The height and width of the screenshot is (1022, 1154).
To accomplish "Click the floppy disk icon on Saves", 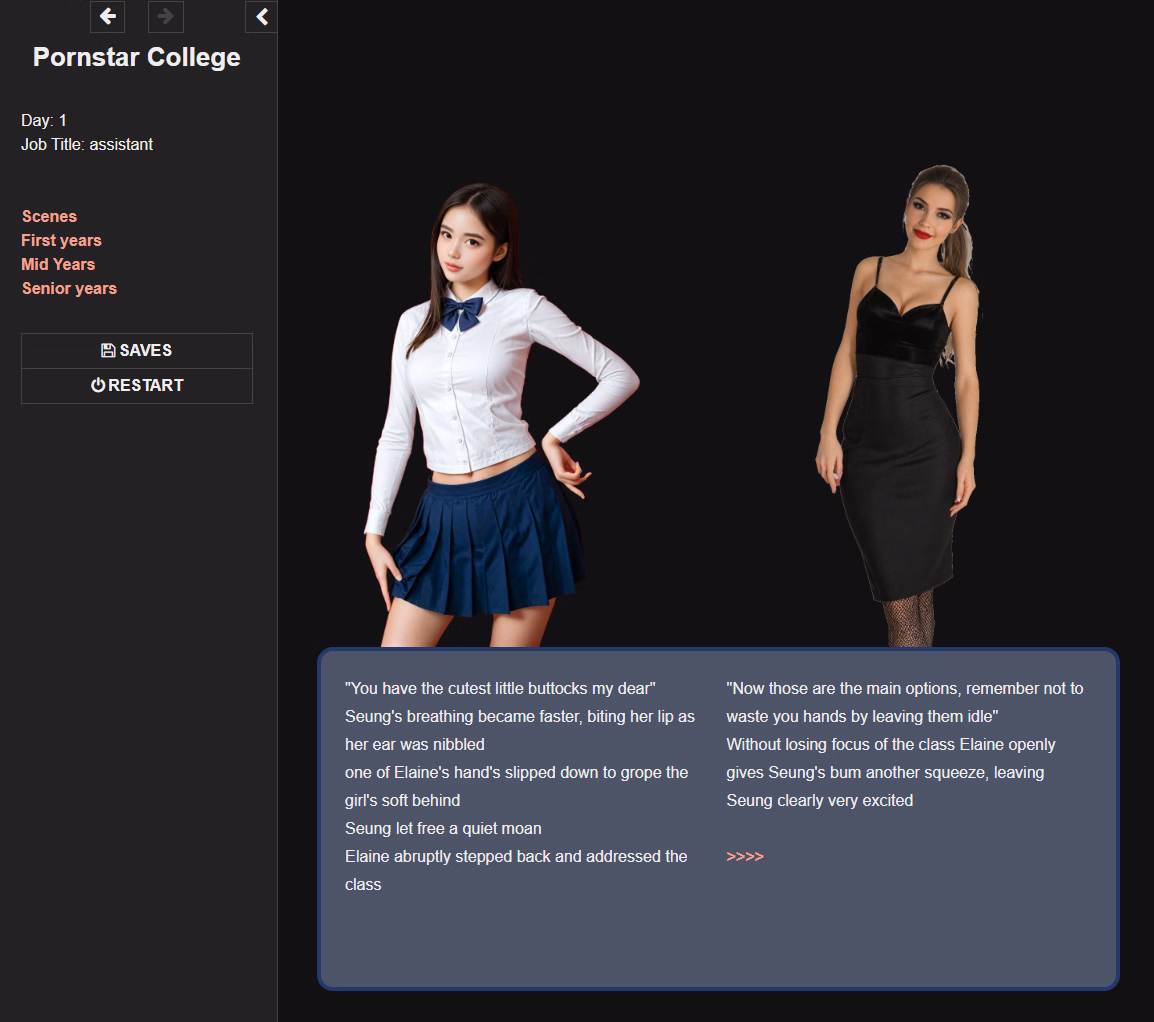I will [x=108, y=350].
